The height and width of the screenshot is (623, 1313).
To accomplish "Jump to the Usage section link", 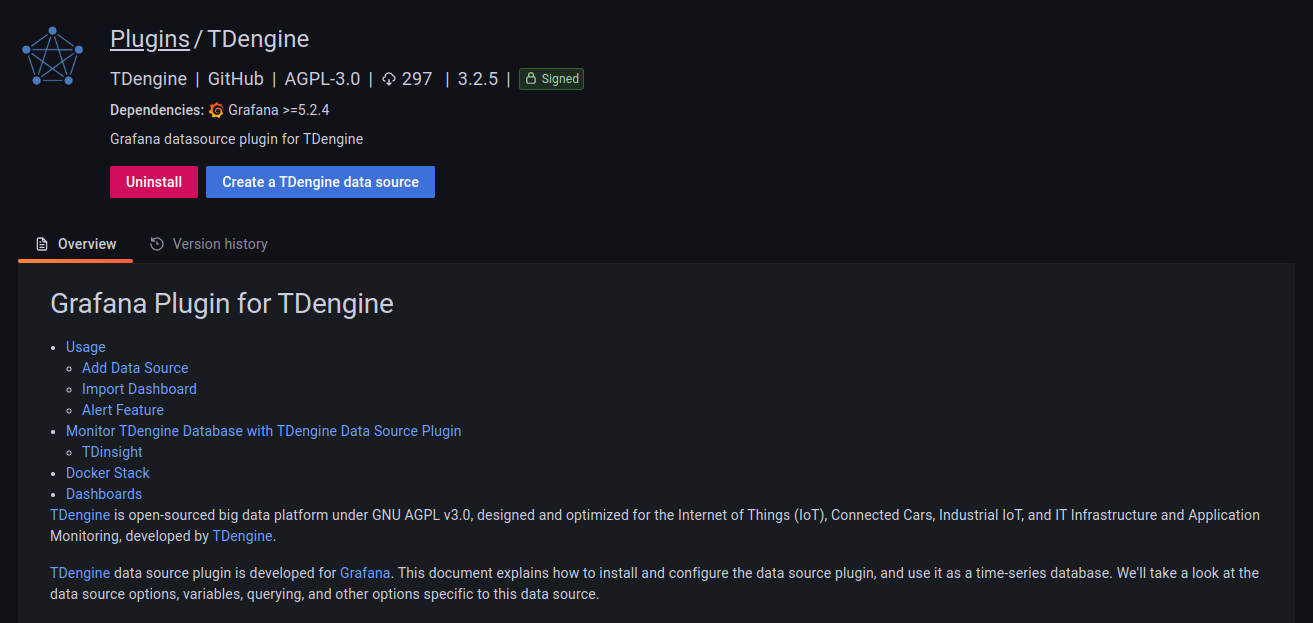I will point(85,347).
